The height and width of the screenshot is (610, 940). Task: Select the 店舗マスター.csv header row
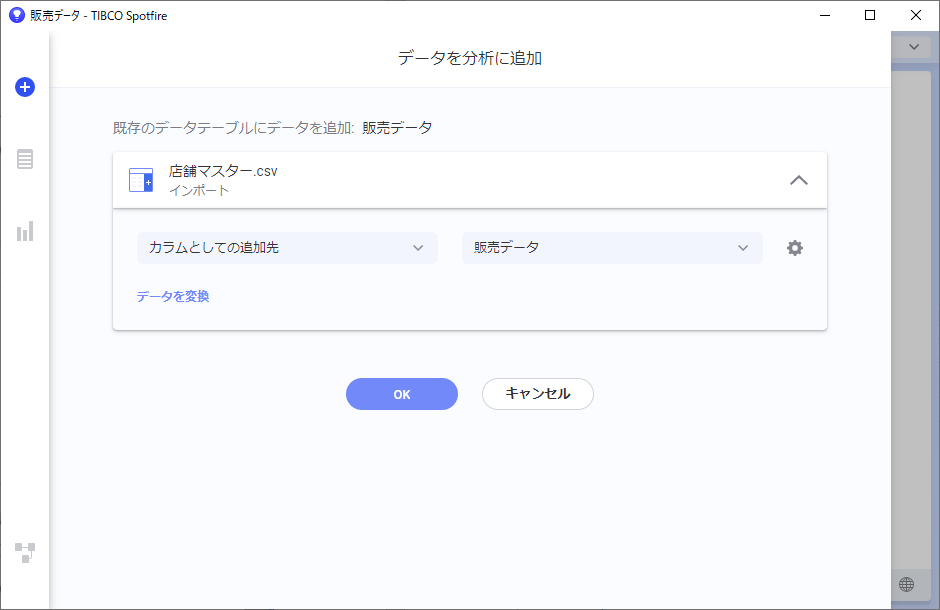pyautogui.click(x=470, y=180)
